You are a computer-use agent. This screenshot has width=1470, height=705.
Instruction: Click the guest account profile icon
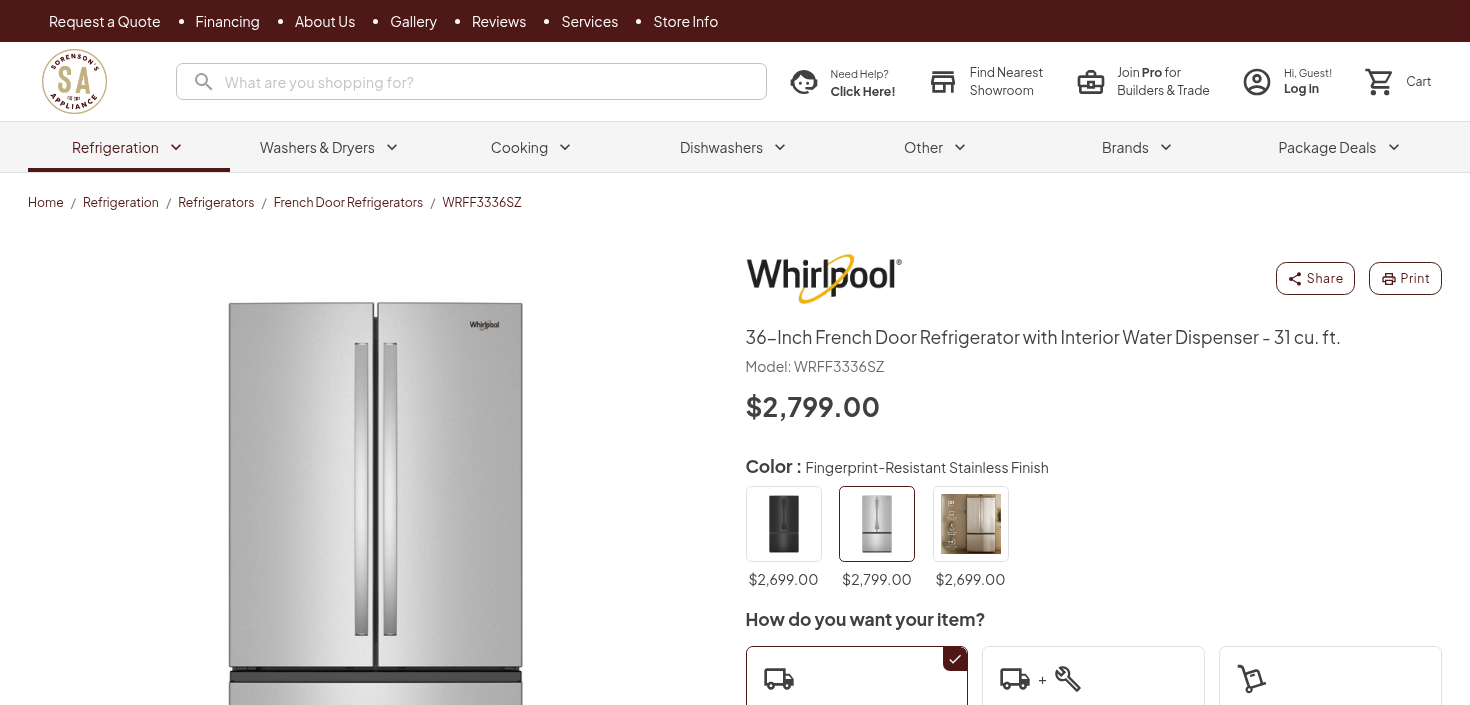(x=1257, y=82)
